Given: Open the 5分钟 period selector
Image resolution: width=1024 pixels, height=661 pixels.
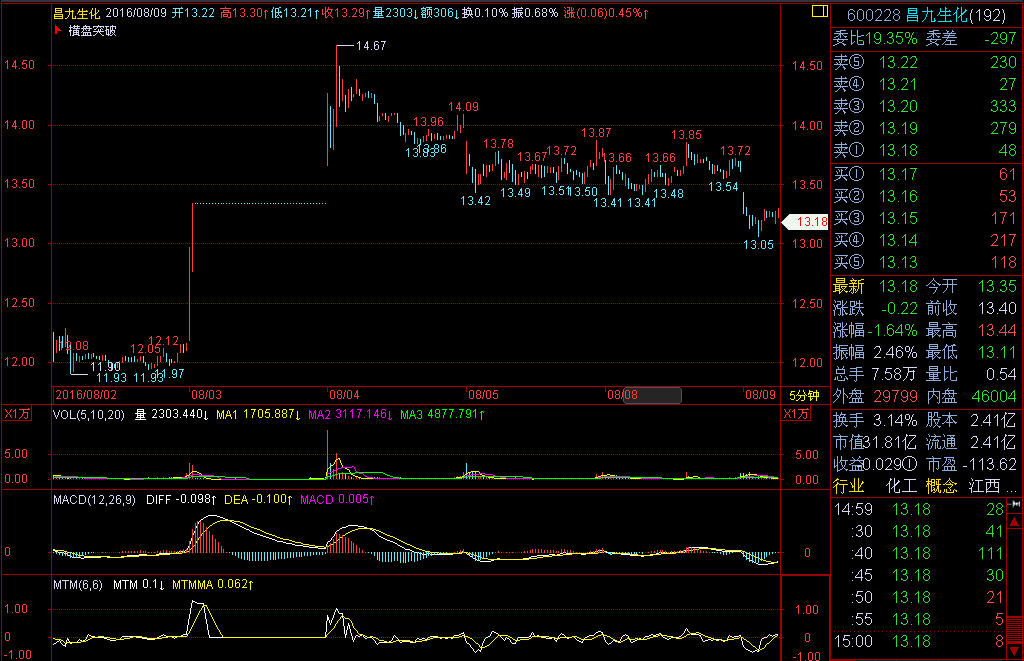Looking at the screenshot, I should point(802,395).
